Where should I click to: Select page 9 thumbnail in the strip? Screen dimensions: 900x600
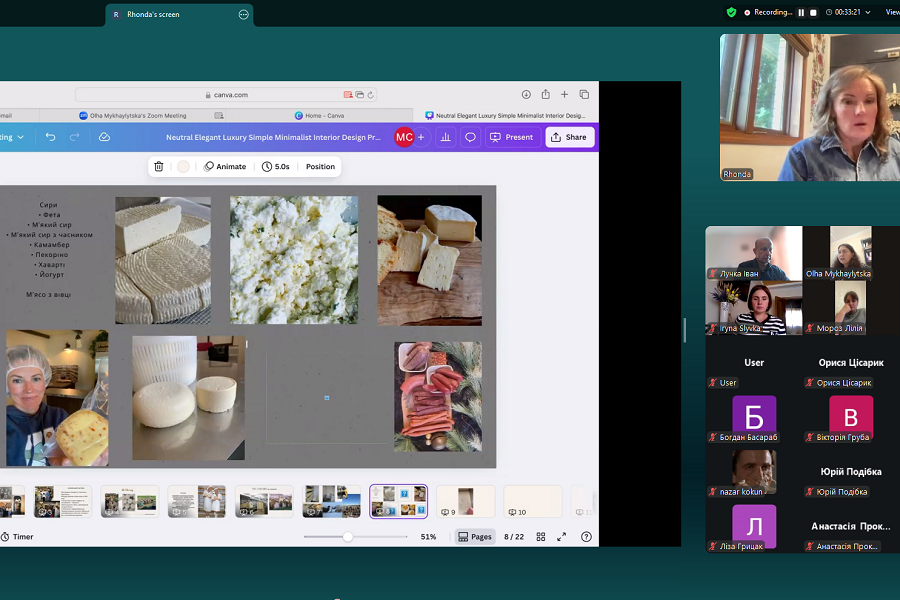(x=465, y=499)
